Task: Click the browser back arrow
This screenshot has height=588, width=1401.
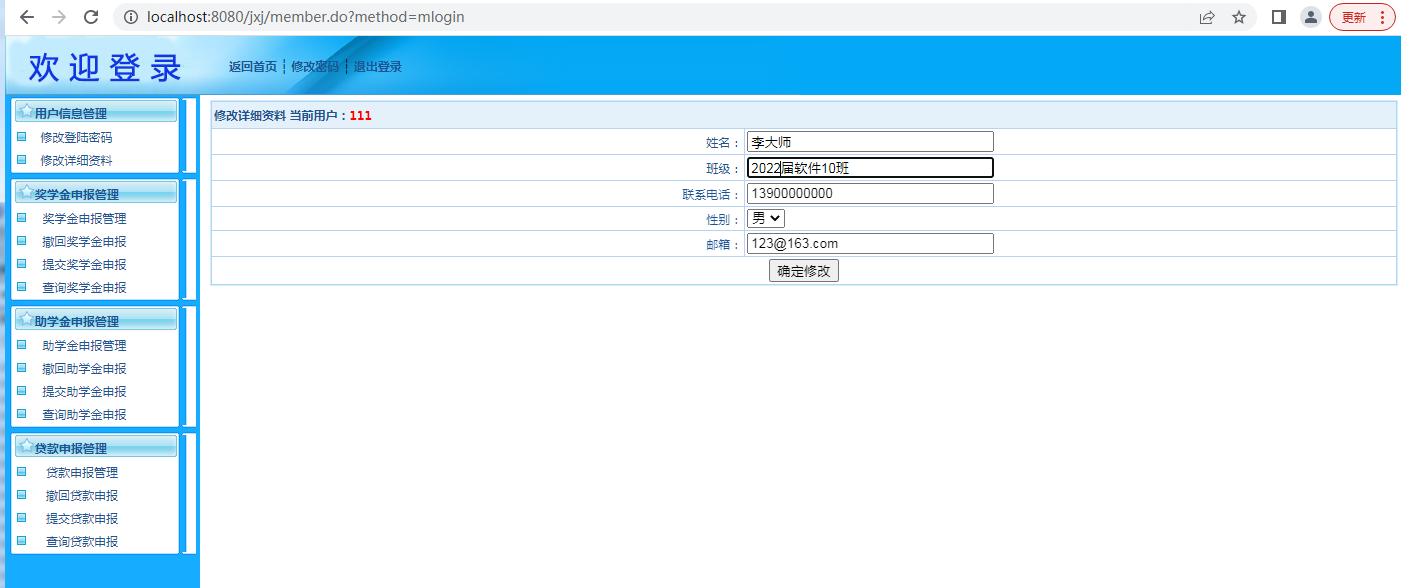Action: pyautogui.click(x=27, y=17)
